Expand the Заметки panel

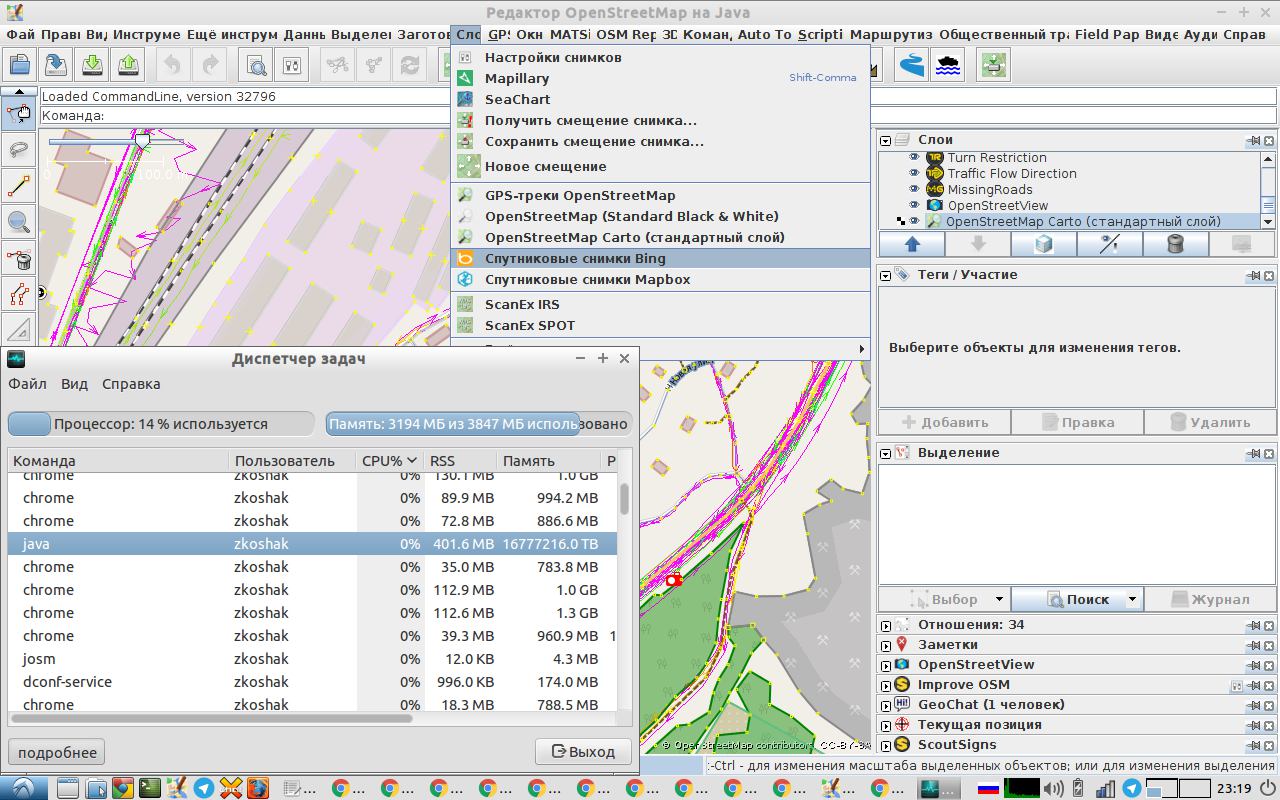click(885, 645)
